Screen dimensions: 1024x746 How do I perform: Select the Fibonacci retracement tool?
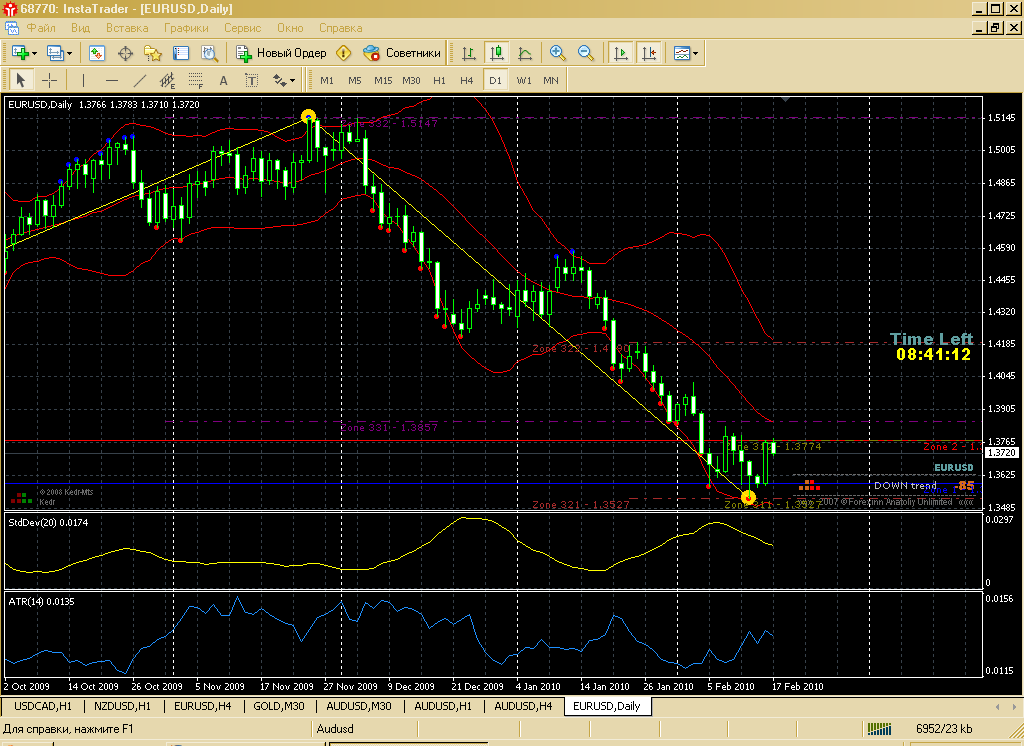195,80
